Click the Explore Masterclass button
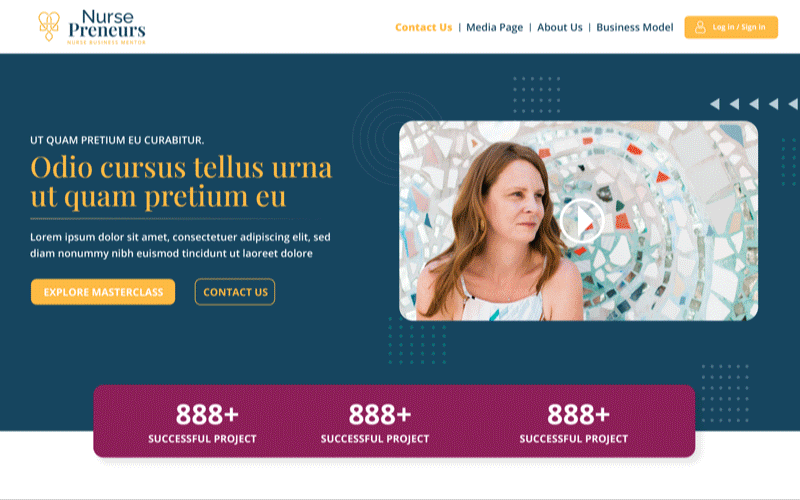Image resolution: width=800 pixels, height=500 pixels. [103, 292]
